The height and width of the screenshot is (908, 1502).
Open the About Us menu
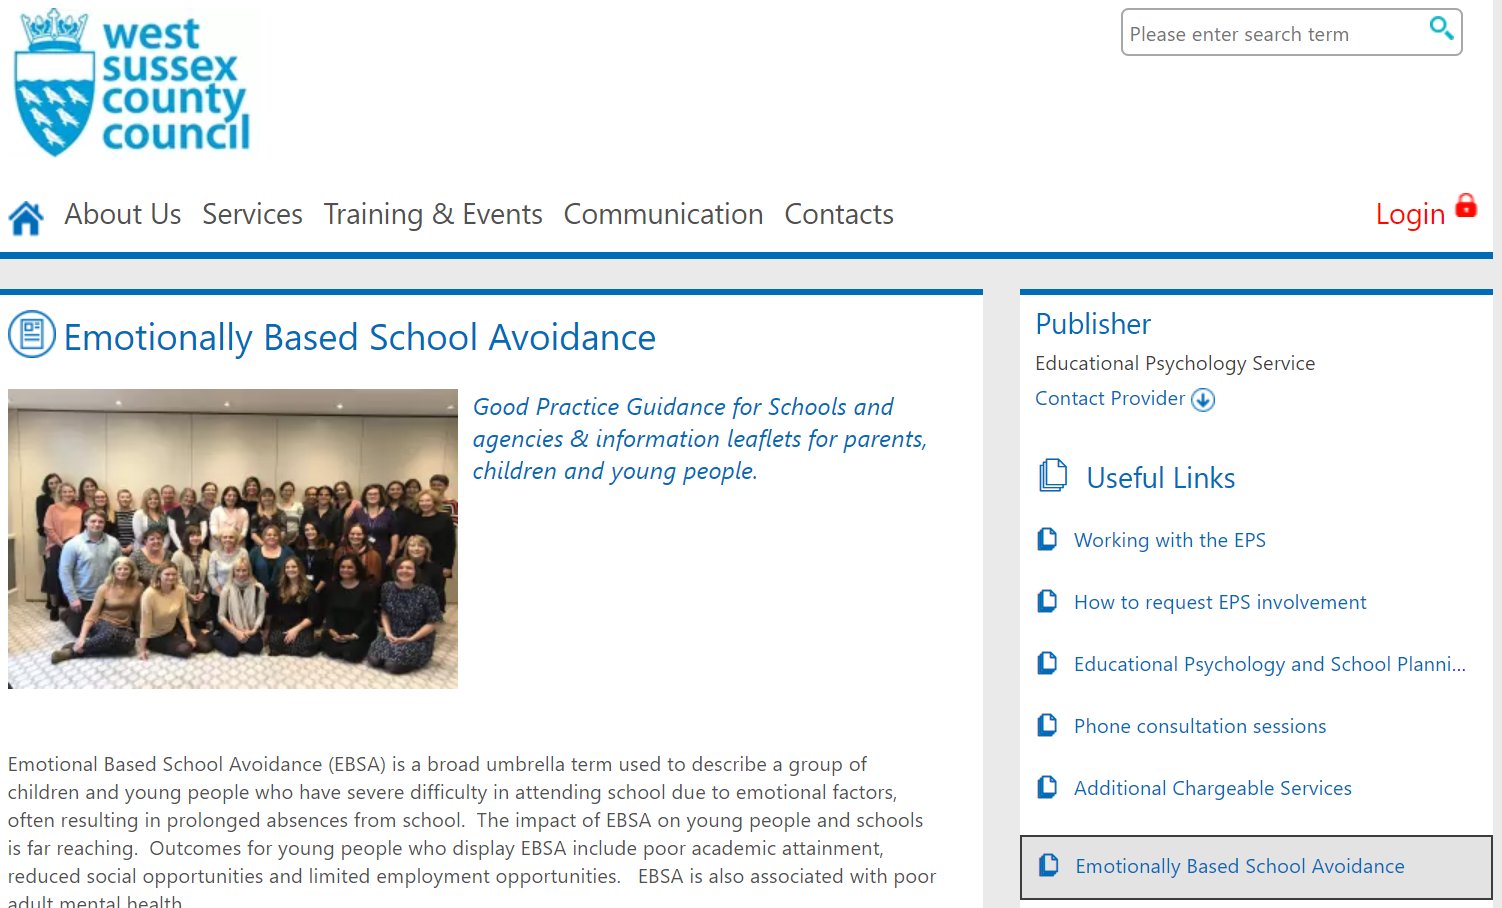click(122, 214)
